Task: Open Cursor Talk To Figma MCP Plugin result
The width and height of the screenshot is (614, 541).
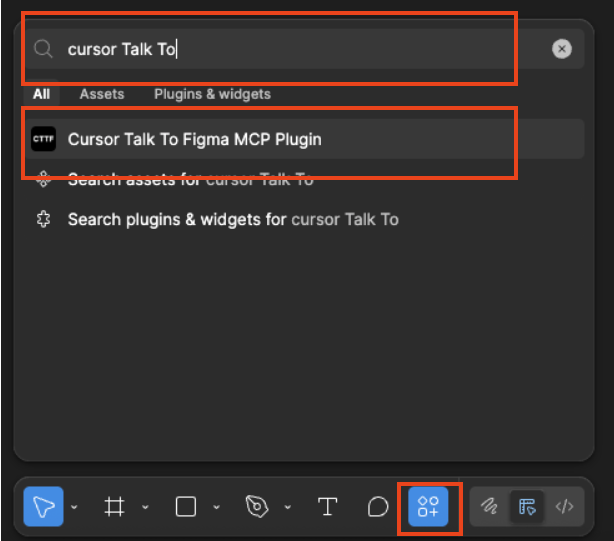Action: [x=305, y=139]
